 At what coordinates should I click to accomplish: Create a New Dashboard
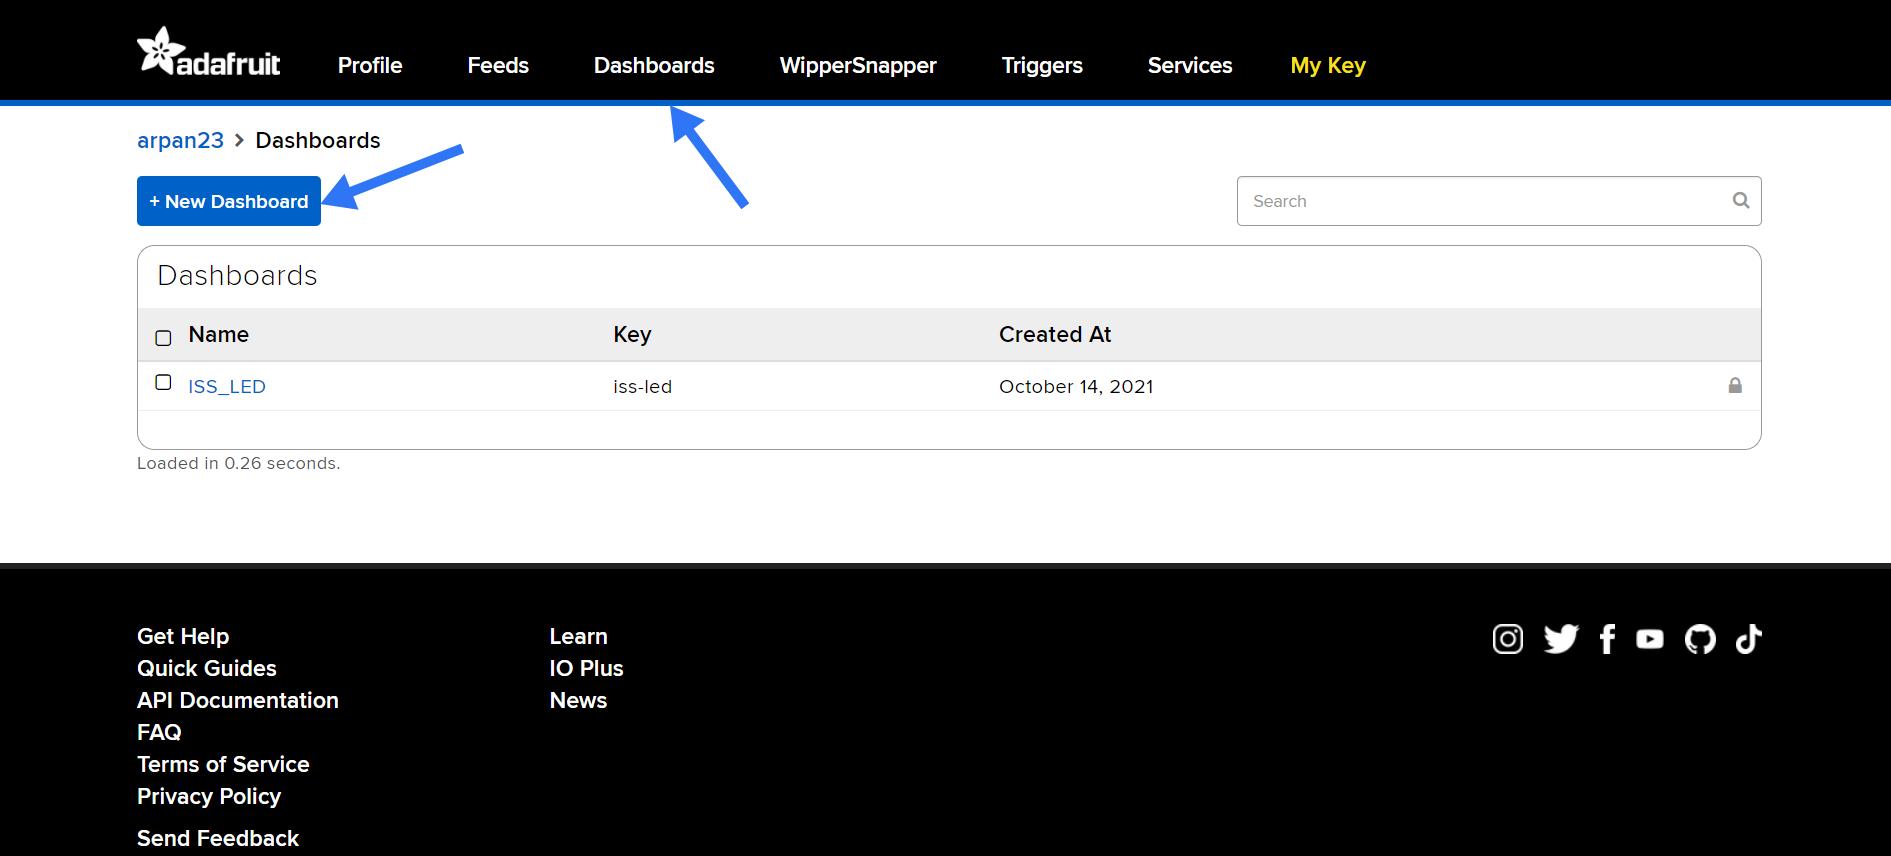[229, 201]
